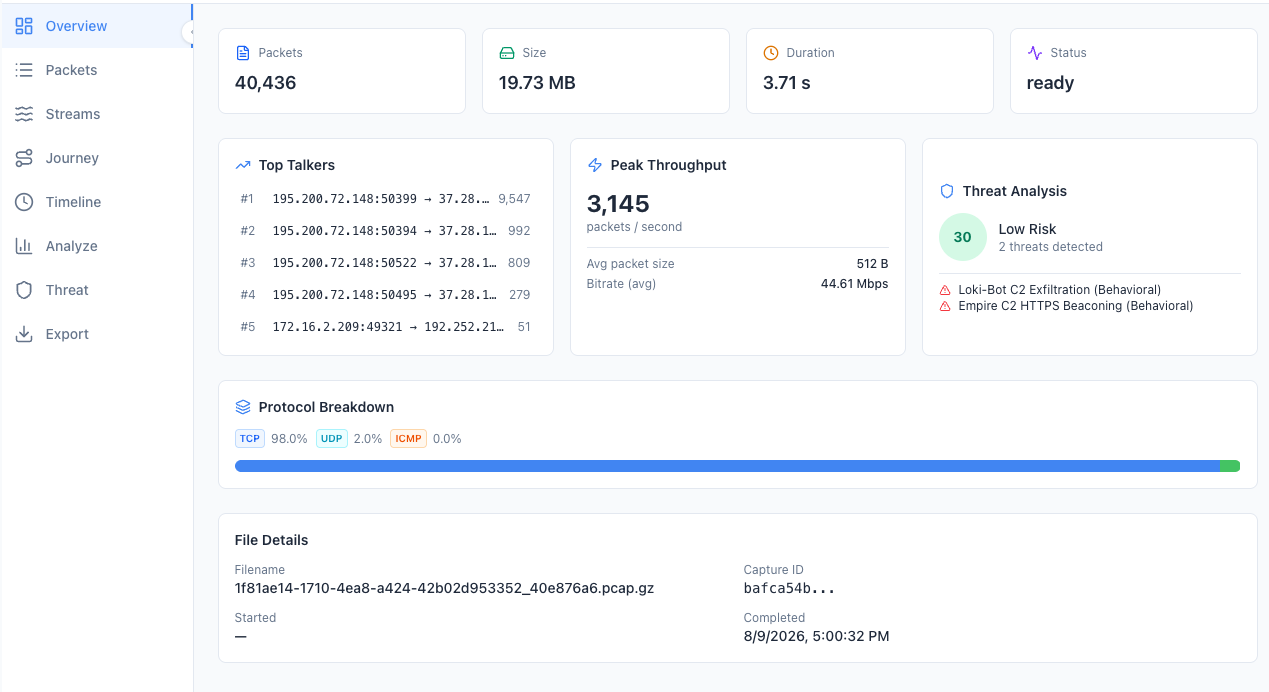This screenshot has width=1269, height=692.
Task: Click the 98.0% TCP percentage
Action: click(289, 438)
